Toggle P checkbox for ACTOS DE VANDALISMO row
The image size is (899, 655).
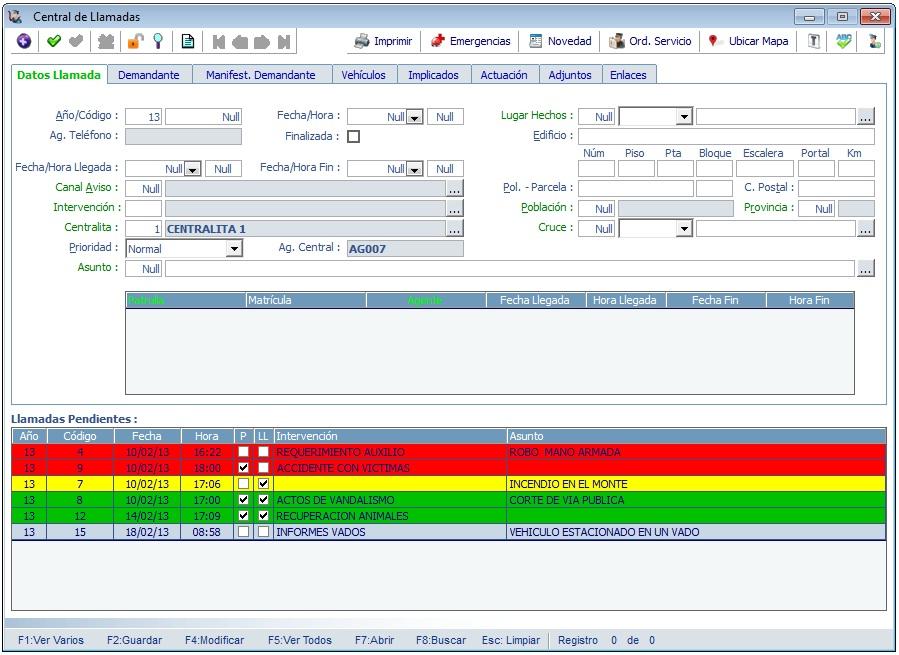click(x=244, y=500)
